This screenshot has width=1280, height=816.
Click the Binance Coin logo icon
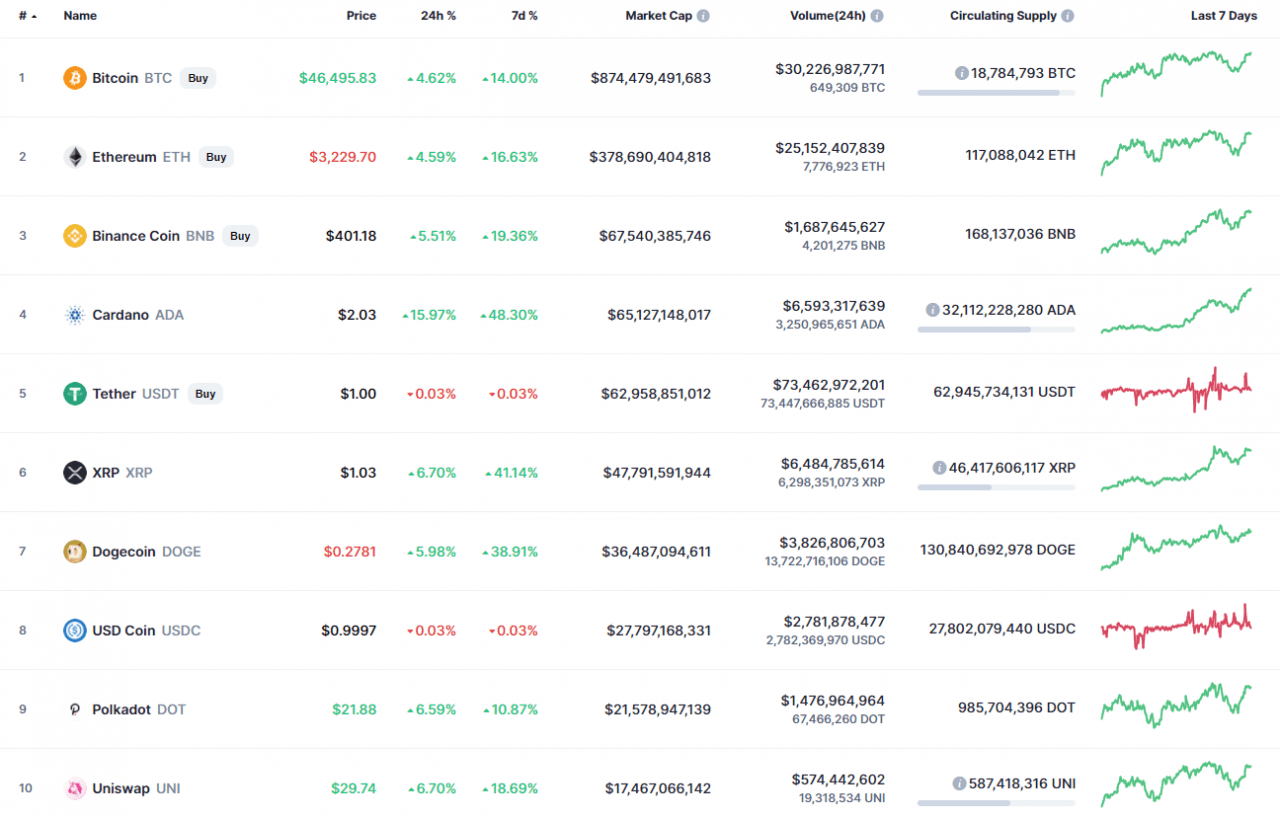75,236
